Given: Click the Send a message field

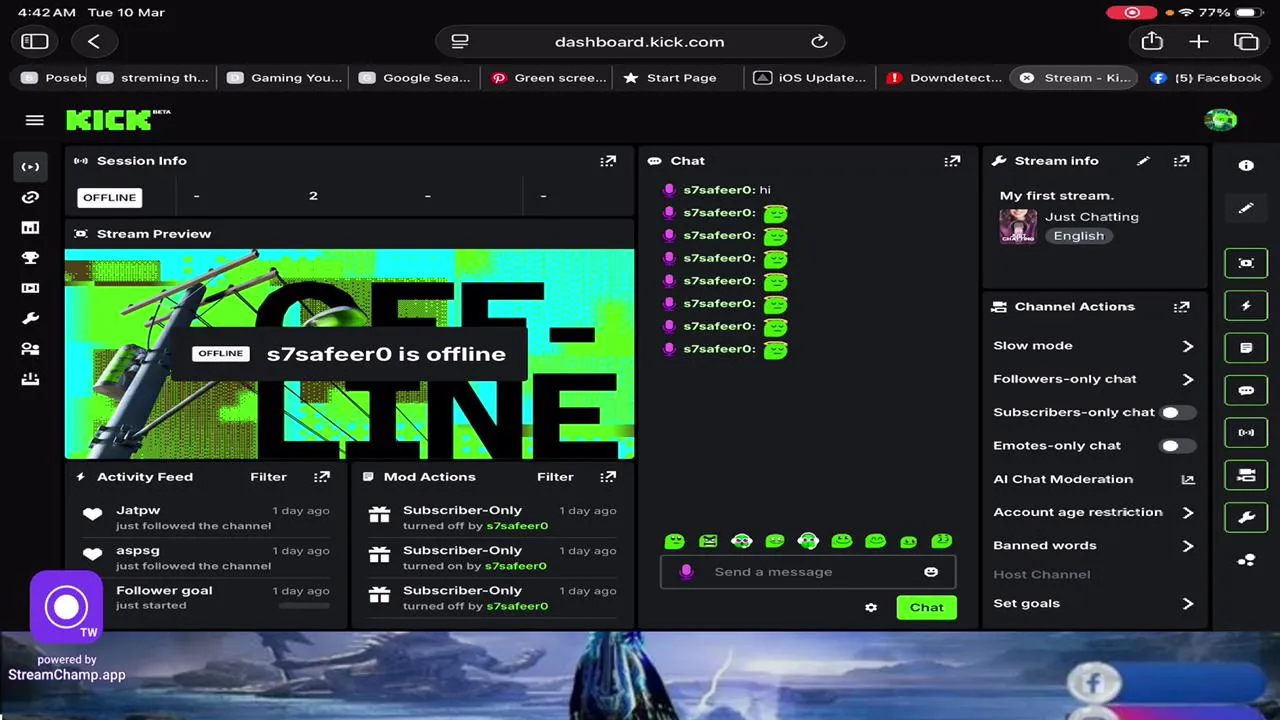Looking at the screenshot, I should click(x=808, y=572).
